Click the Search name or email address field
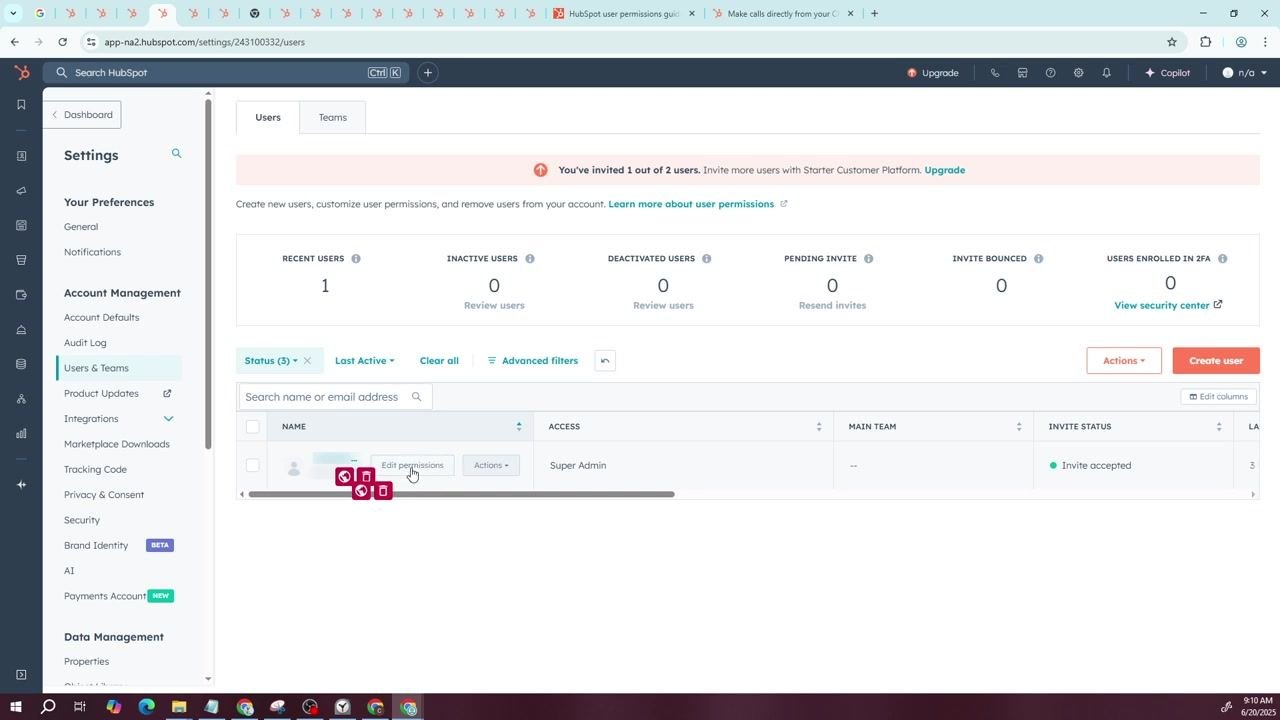The width and height of the screenshot is (1280, 720). (335, 397)
